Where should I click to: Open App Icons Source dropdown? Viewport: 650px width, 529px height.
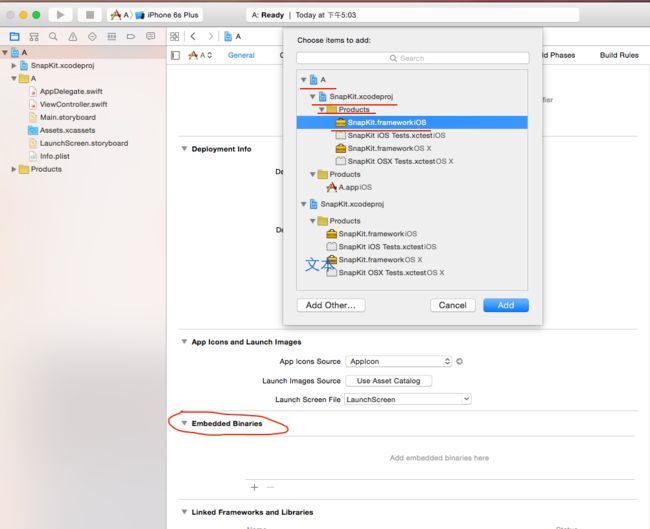(x=398, y=361)
